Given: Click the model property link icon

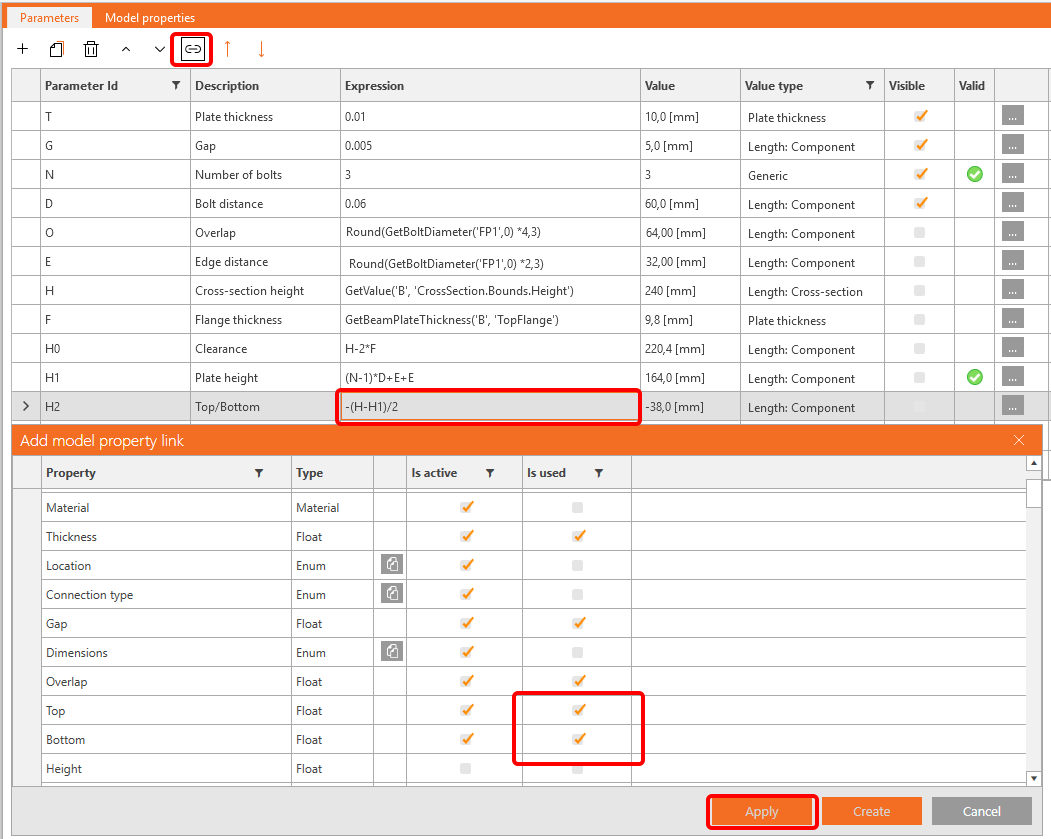Looking at the screenshot, I should coord(193,49).
